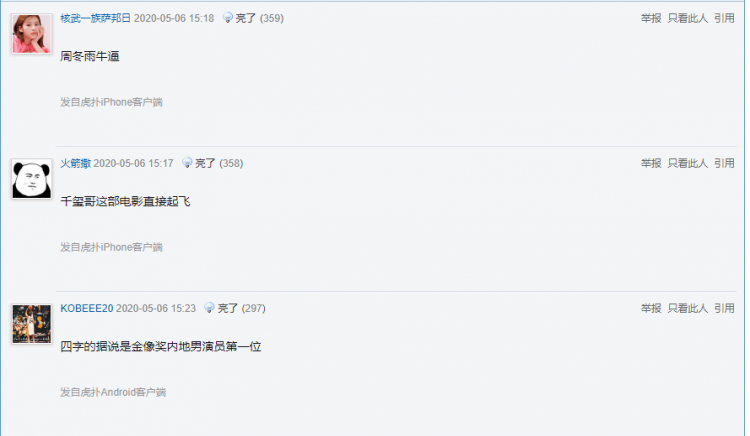The image size is (750, 436).
Task: Filter to only 火箭徽's posts with 只看此人
Action: point(688,163)
